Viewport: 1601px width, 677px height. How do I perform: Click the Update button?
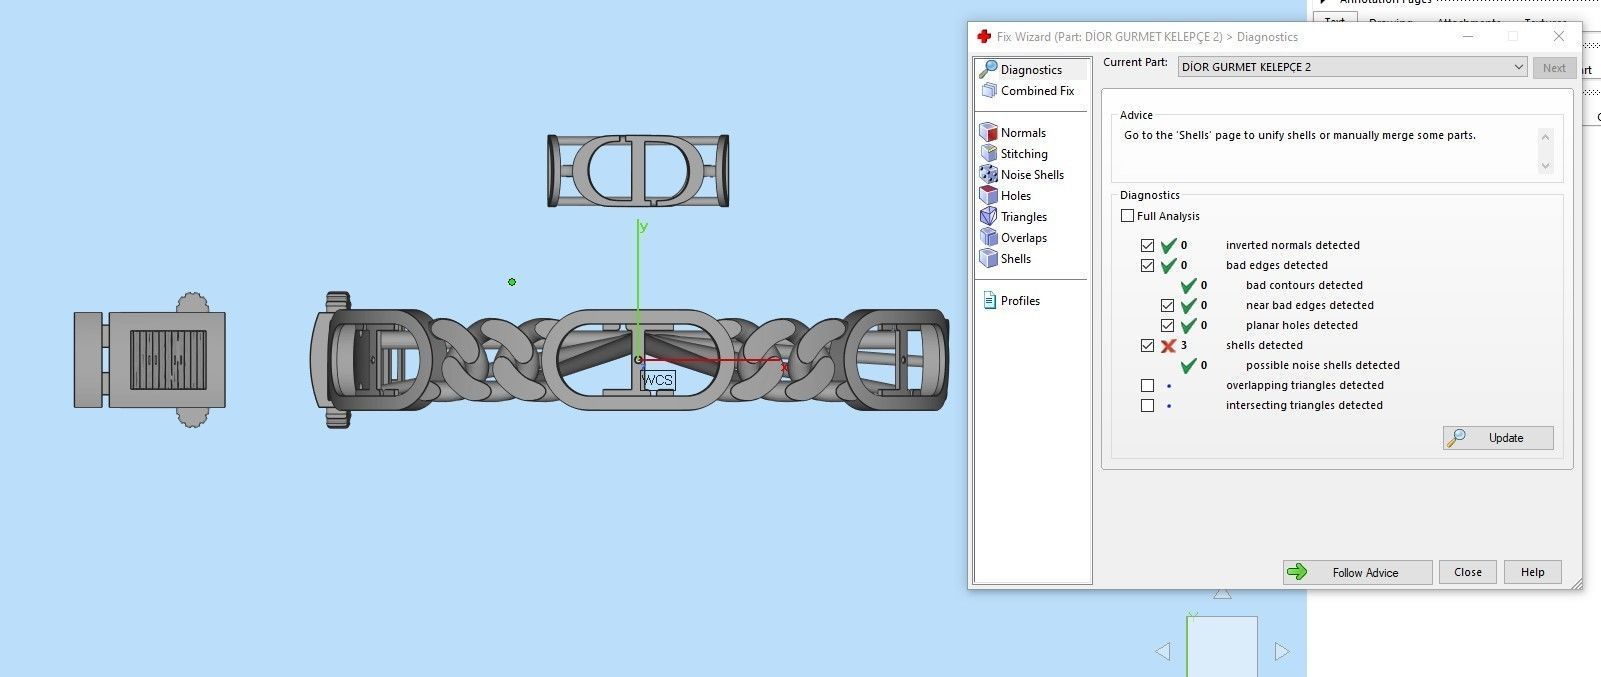pos(1498,438)
